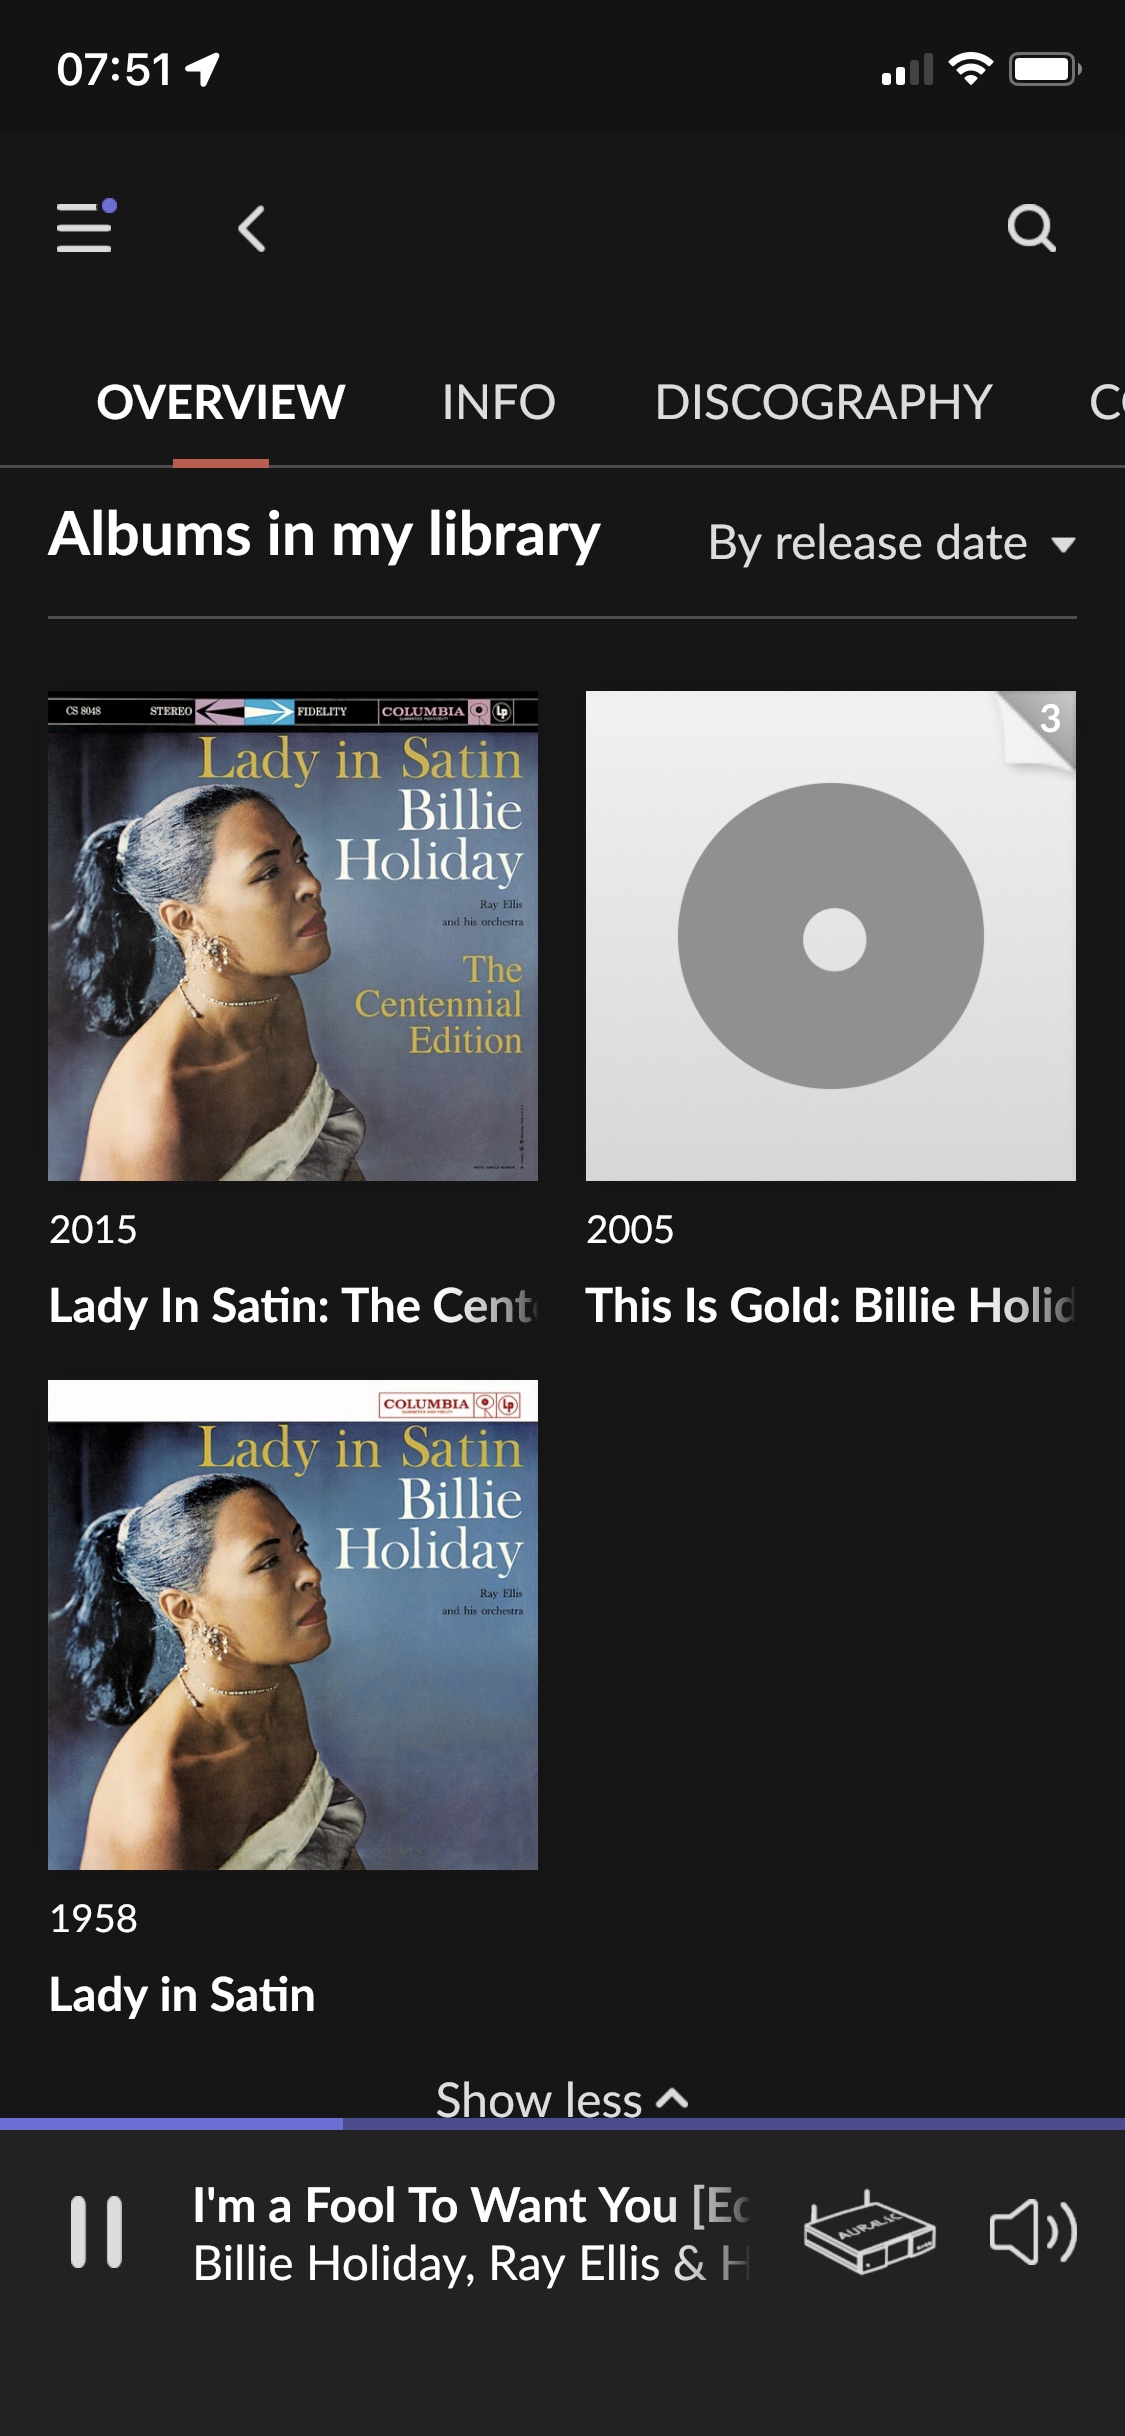Open the By release date sort dropdown
1125x2436 pixels.
[x=891, y=543]
